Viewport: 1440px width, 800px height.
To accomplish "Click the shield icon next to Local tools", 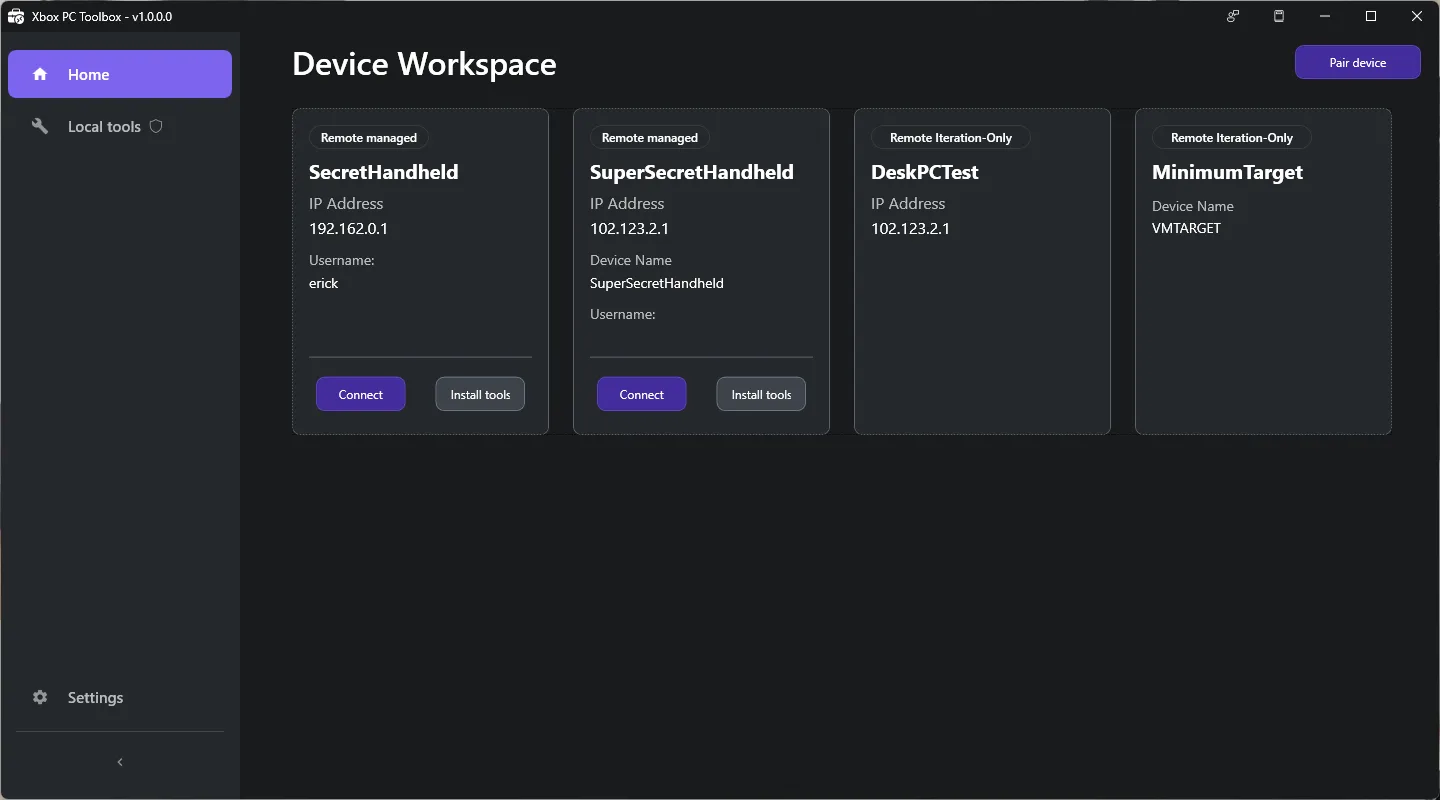I will click(x=156, y=127).
